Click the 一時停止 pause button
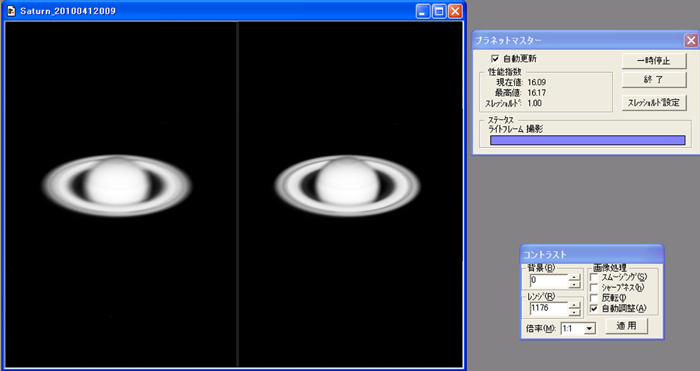The width and height of the screenshot is (700, 371). pos(654,61)
